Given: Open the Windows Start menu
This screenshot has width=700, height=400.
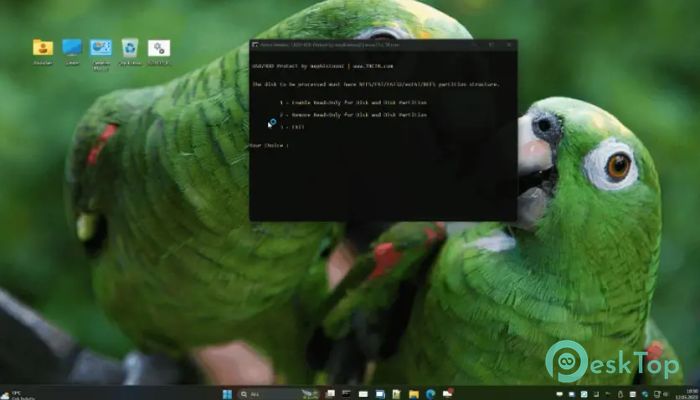Looking at the screenshot, I should coord(227,394).
